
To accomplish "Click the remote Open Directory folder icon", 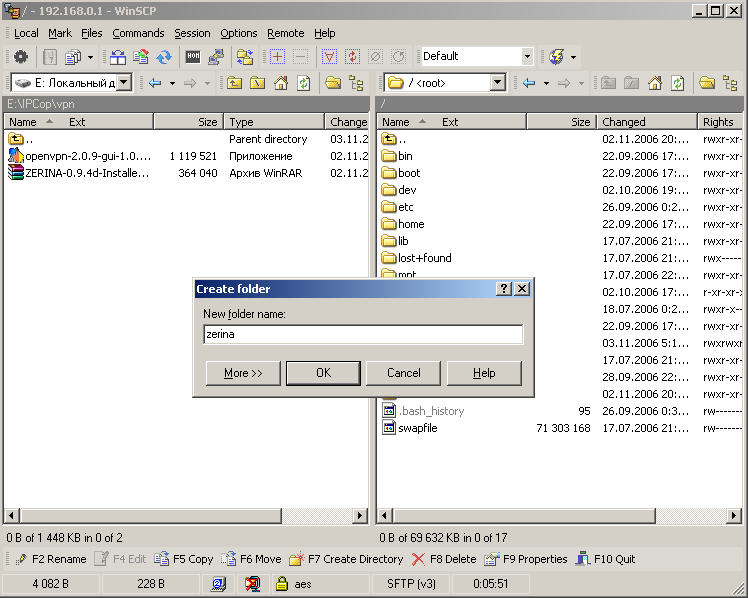I will point(707,83).
